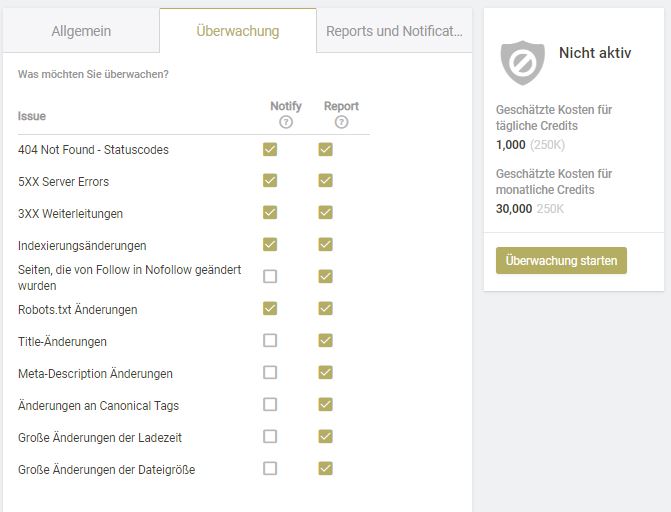
Task: Enable Notify for Follow in Nofollow changes
Action: tap(270, 277)
